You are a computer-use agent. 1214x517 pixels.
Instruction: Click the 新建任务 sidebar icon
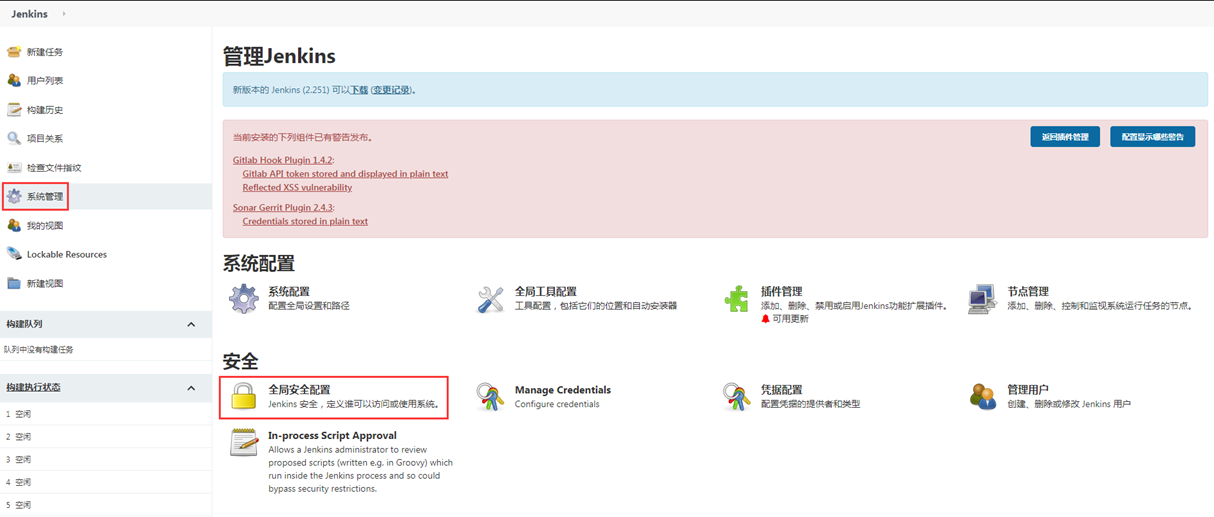[x=14, y=52]
